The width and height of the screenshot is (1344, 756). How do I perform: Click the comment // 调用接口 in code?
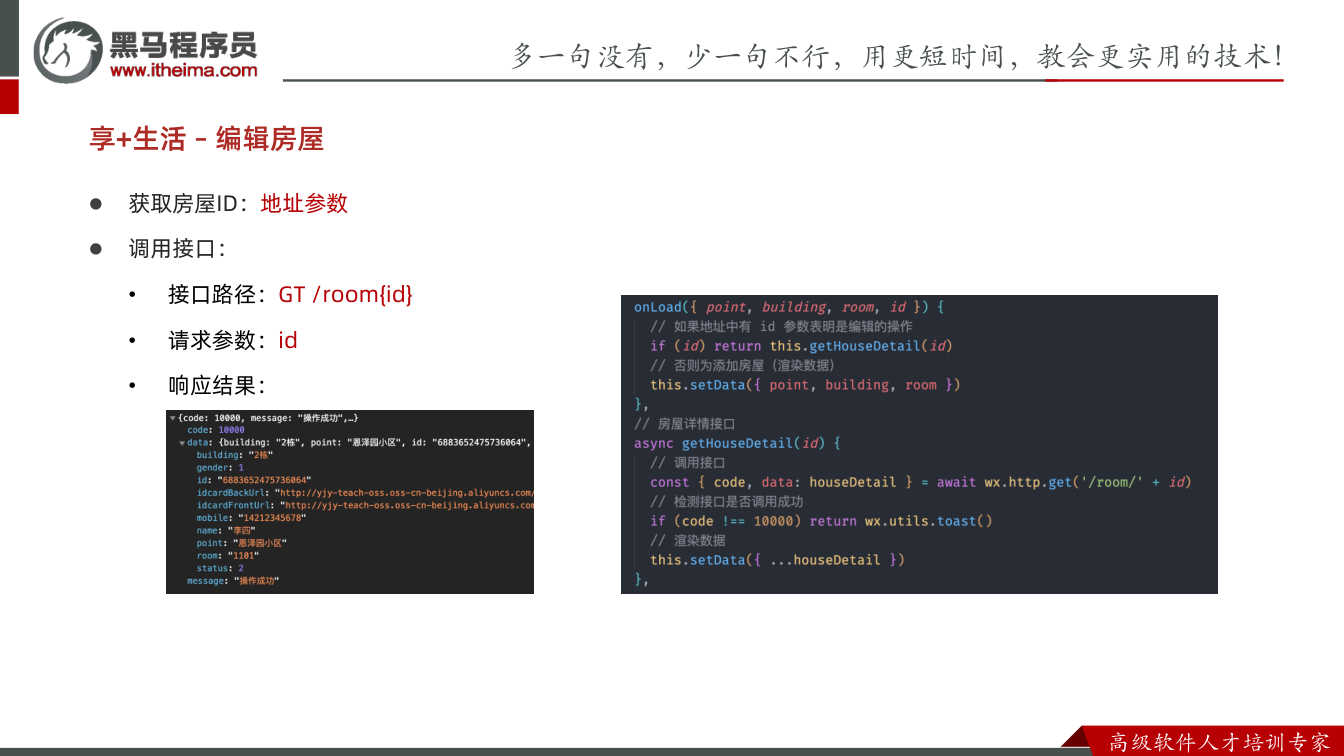(687, 463)
